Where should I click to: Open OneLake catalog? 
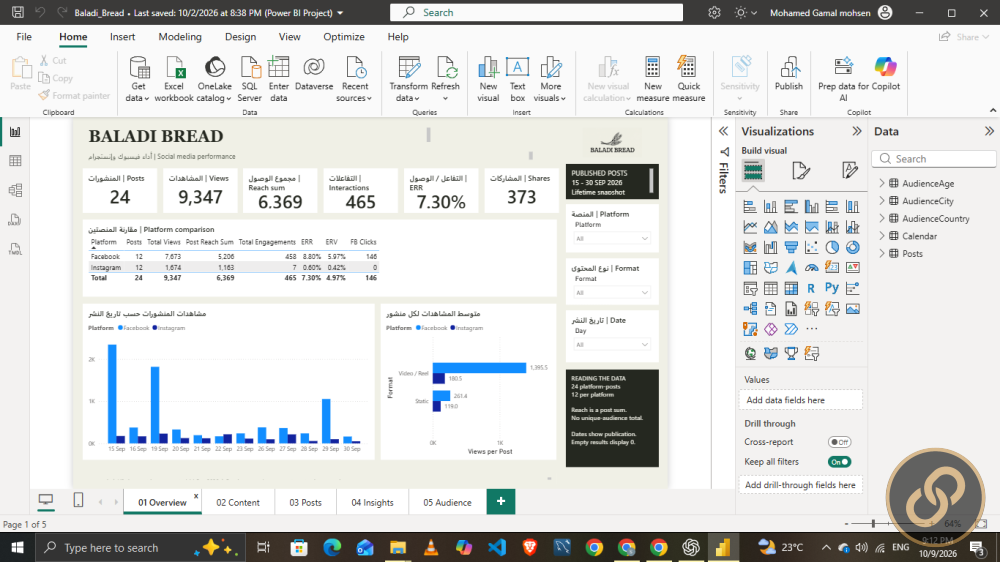coord(214,79)
